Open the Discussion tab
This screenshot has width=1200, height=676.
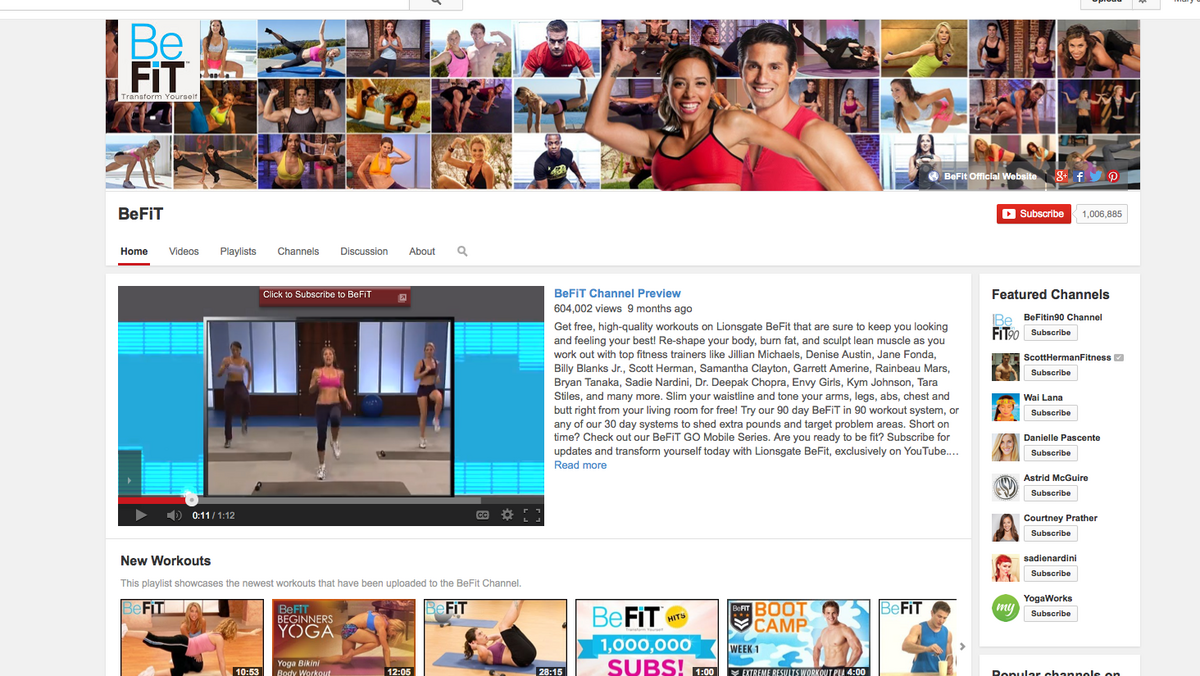(x=364, y=252)
